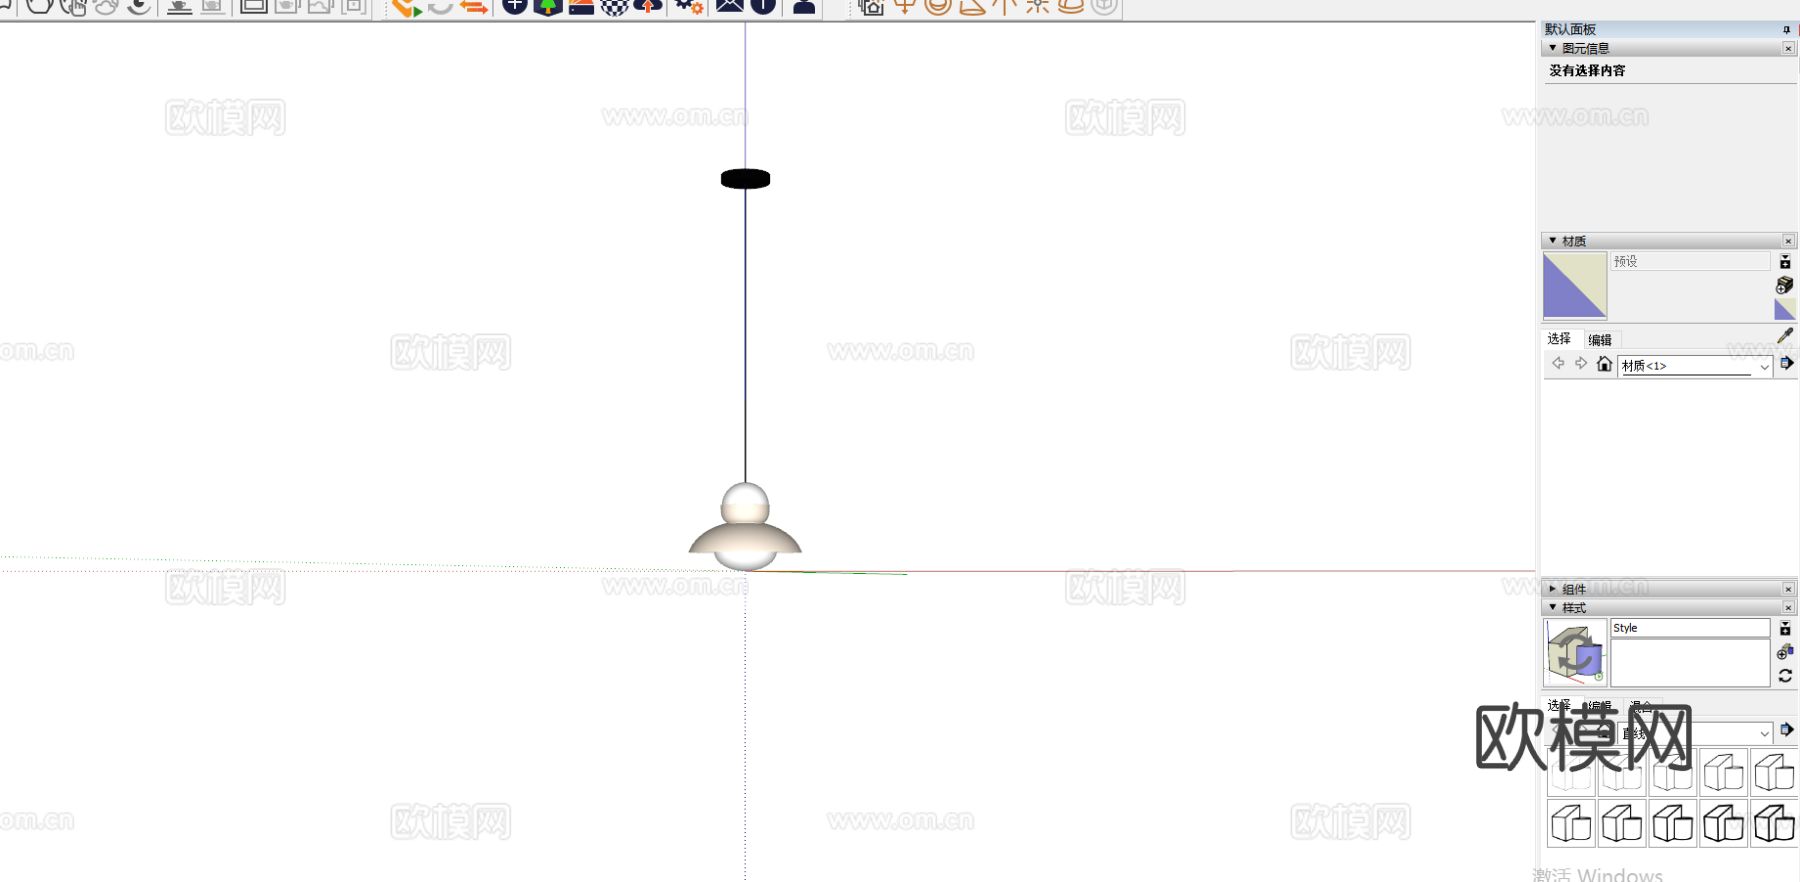Open the styles collection dropdown
The height and width of the screenshot is (882, 1800).
coord(1695,733)
